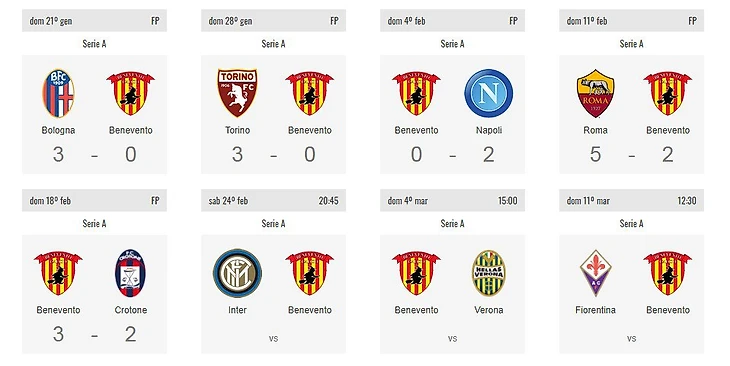Click the Hellas Verona crest

click(x=488, y=273)
